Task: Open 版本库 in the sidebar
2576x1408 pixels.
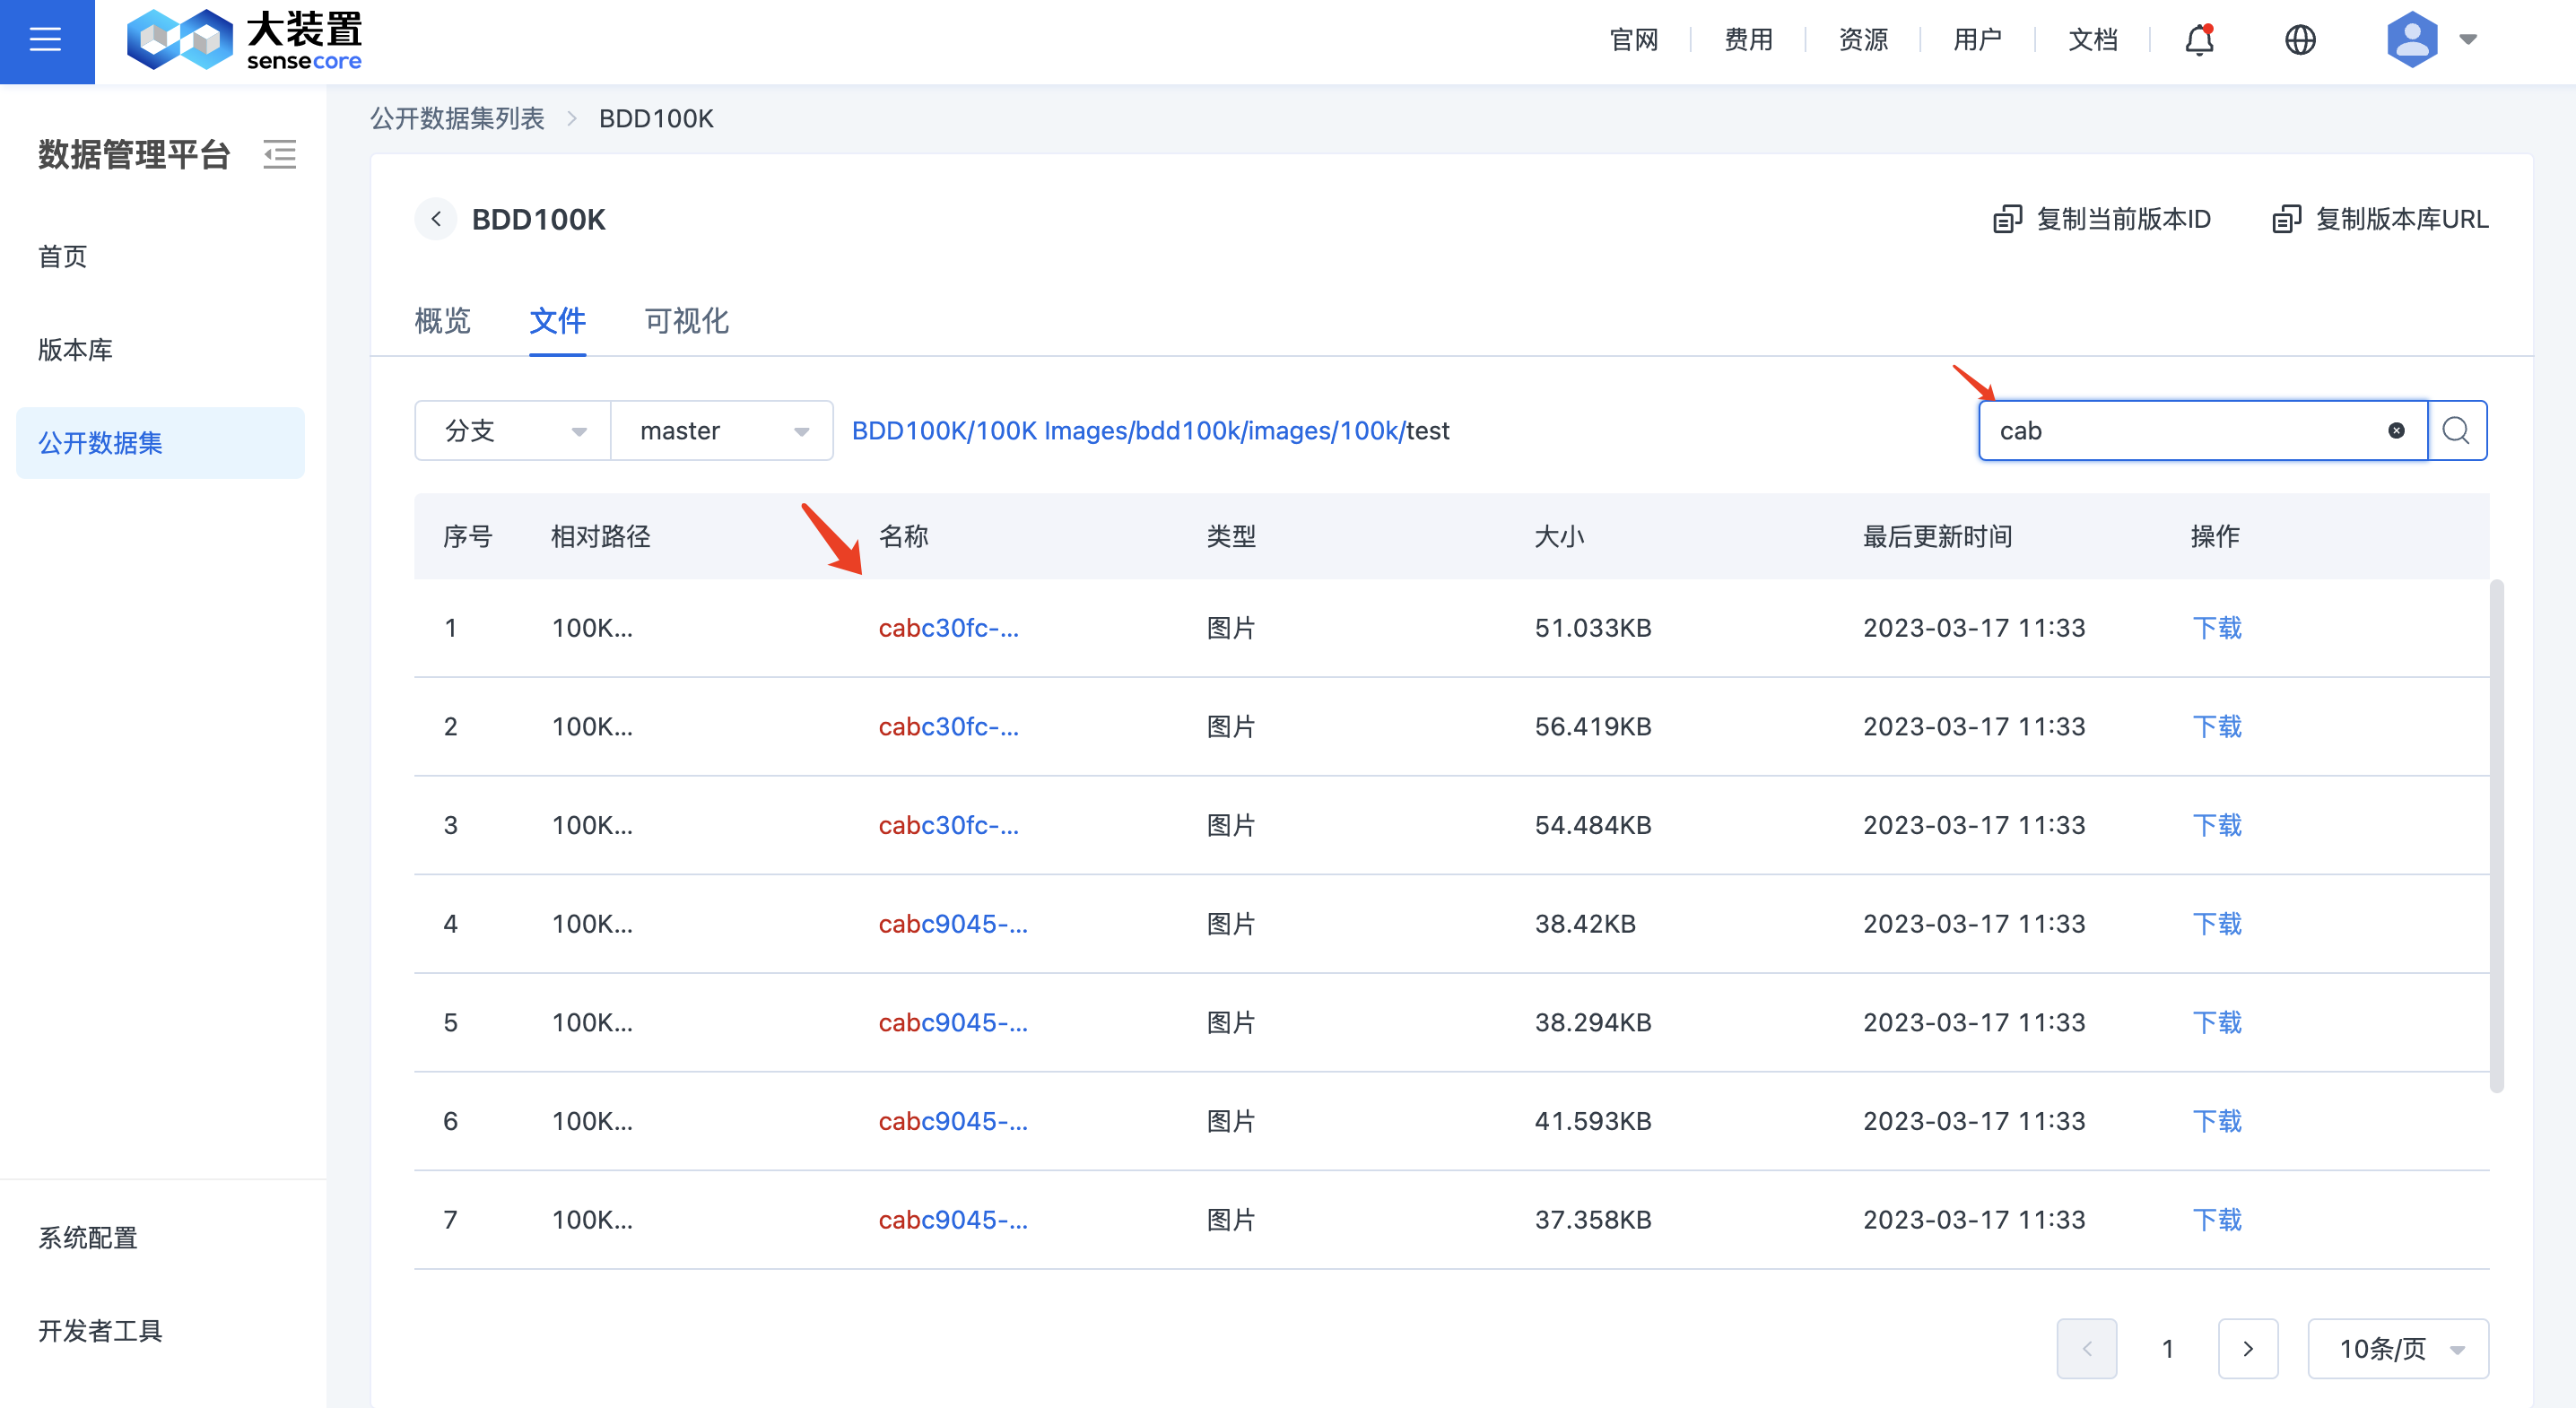Action: coord(75,350)
